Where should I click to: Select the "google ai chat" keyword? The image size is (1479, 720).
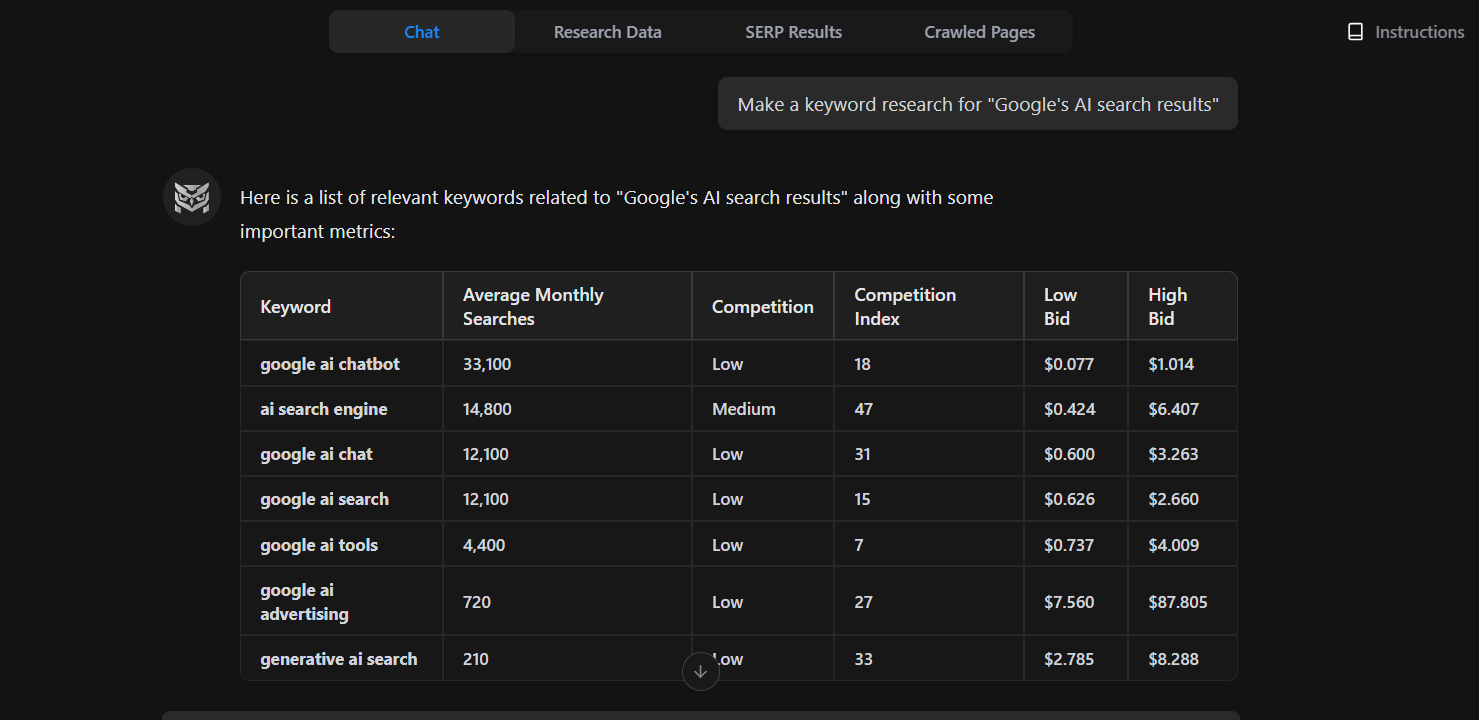point(316,453)
